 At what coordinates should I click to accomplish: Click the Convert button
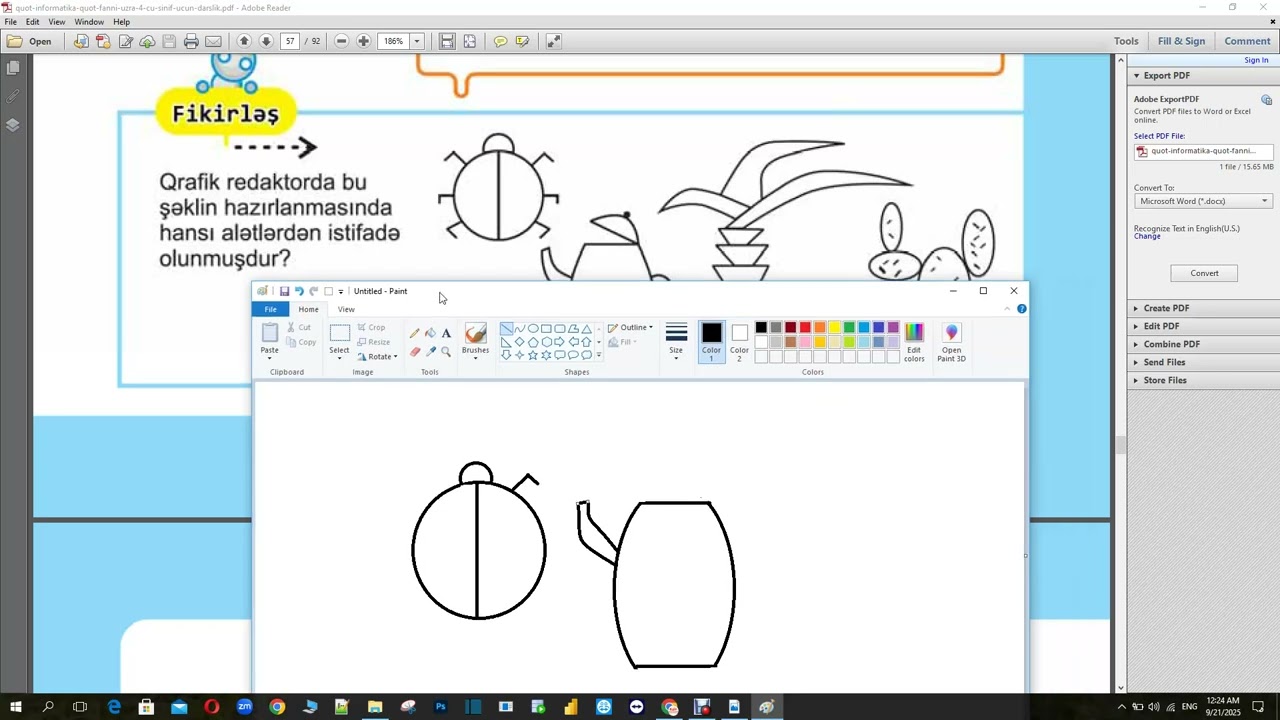[x=1204, y=273]
